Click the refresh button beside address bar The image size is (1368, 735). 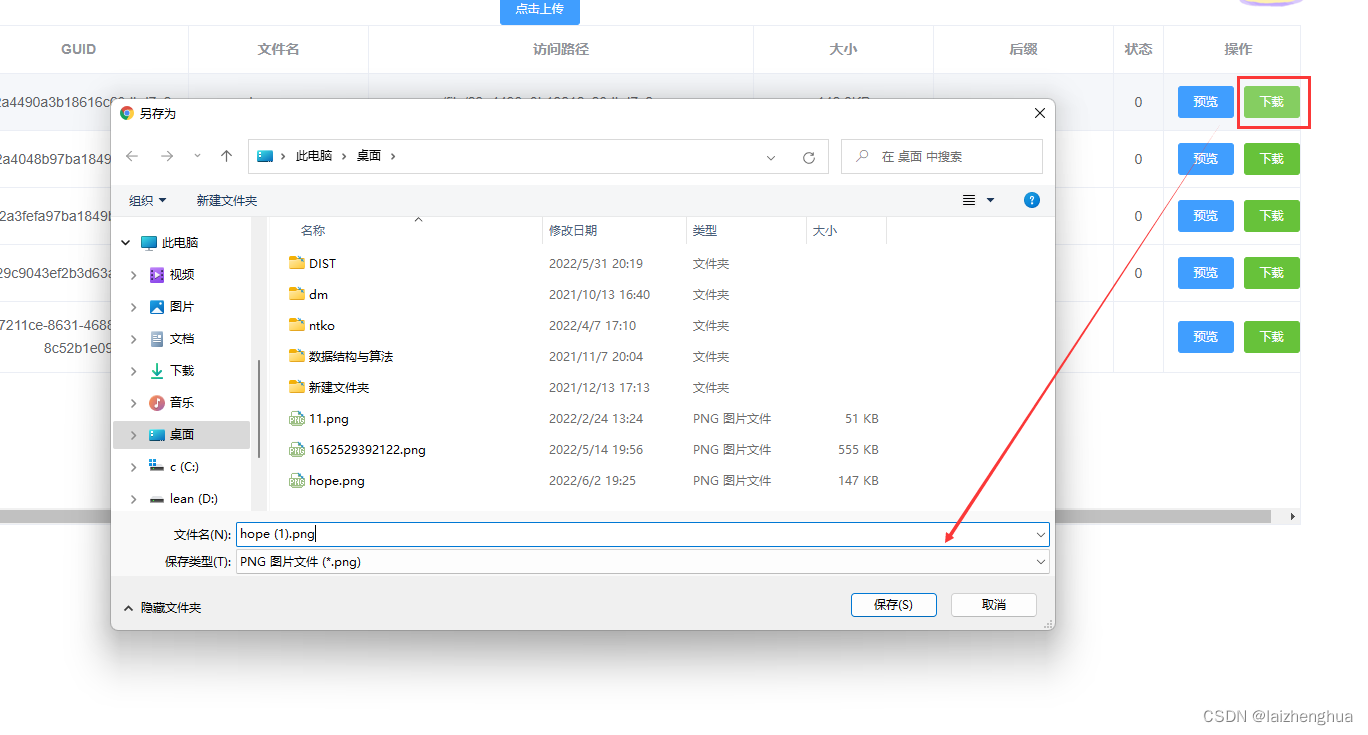tap(809, 157)
